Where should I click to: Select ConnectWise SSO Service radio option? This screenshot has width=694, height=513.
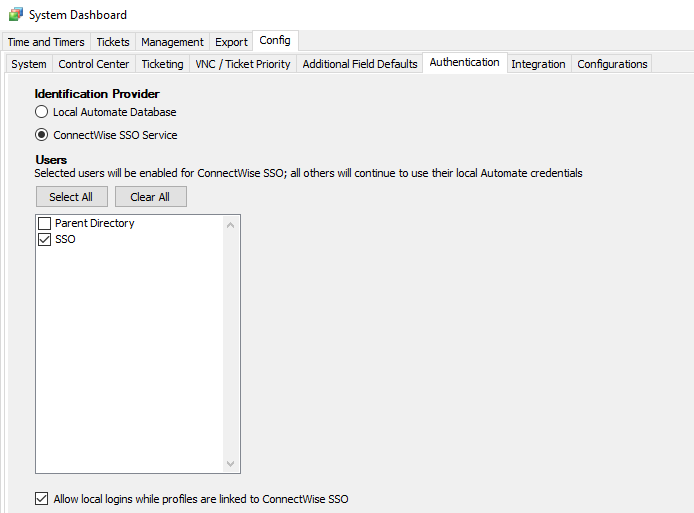click(x=42, y=135)
